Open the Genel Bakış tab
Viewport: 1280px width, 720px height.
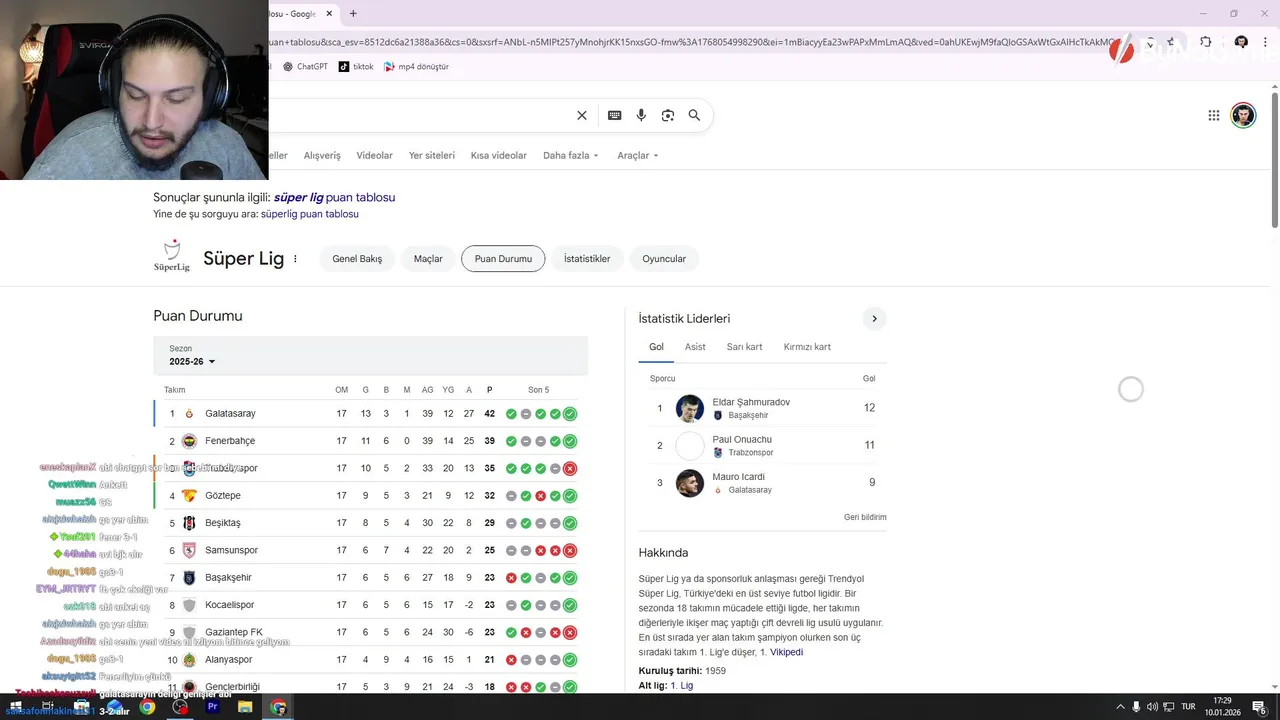(357, 259)
